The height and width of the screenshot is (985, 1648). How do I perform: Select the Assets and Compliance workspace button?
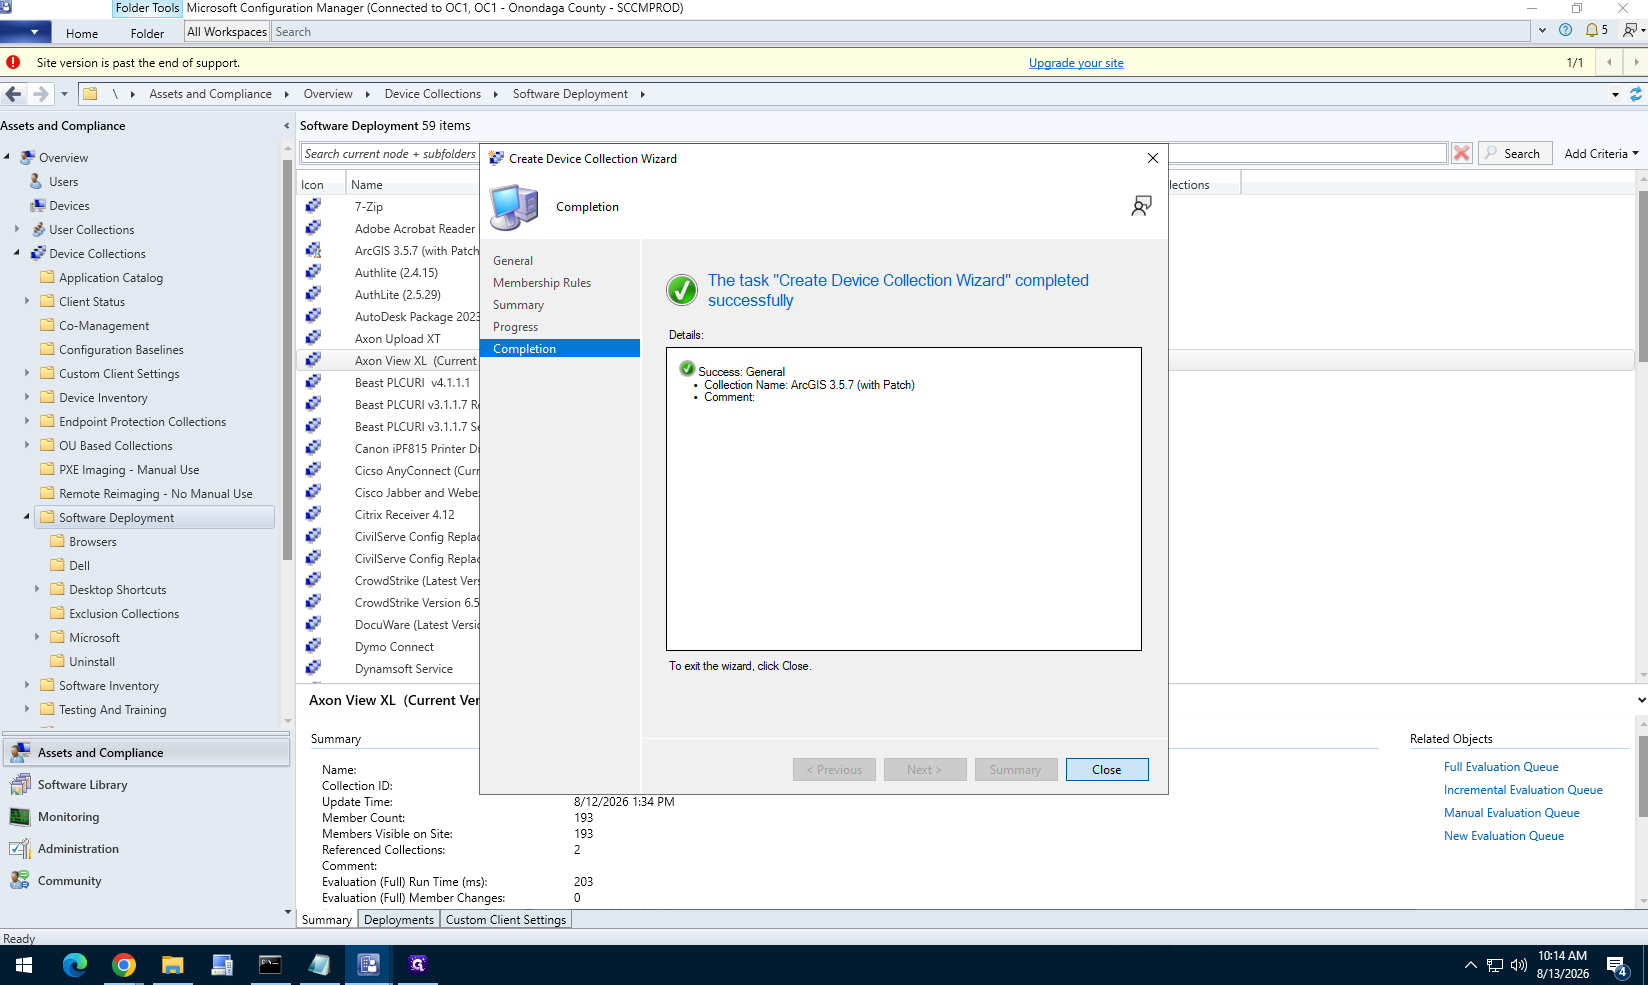[147, 753]
